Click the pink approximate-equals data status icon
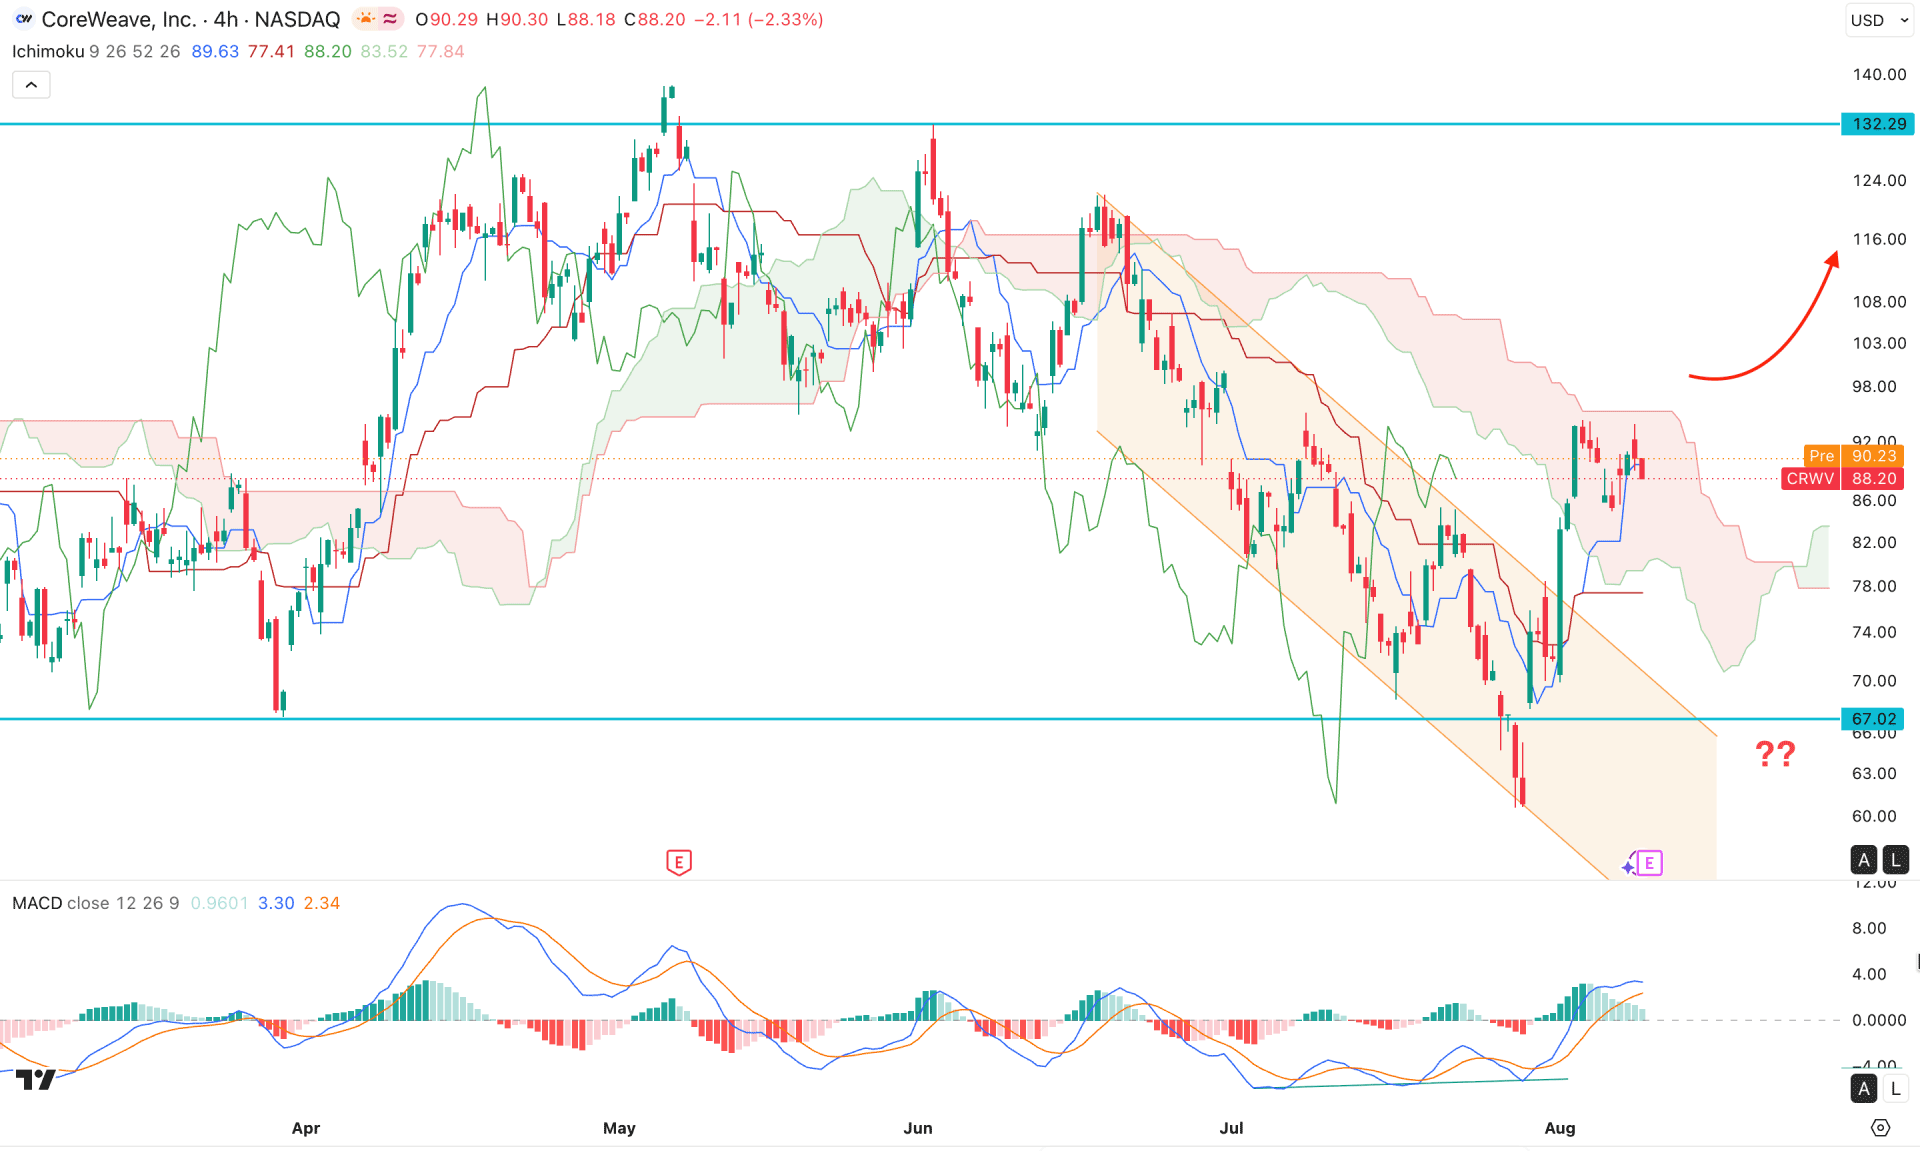The image size is (1920, 1151). (390, 19)
